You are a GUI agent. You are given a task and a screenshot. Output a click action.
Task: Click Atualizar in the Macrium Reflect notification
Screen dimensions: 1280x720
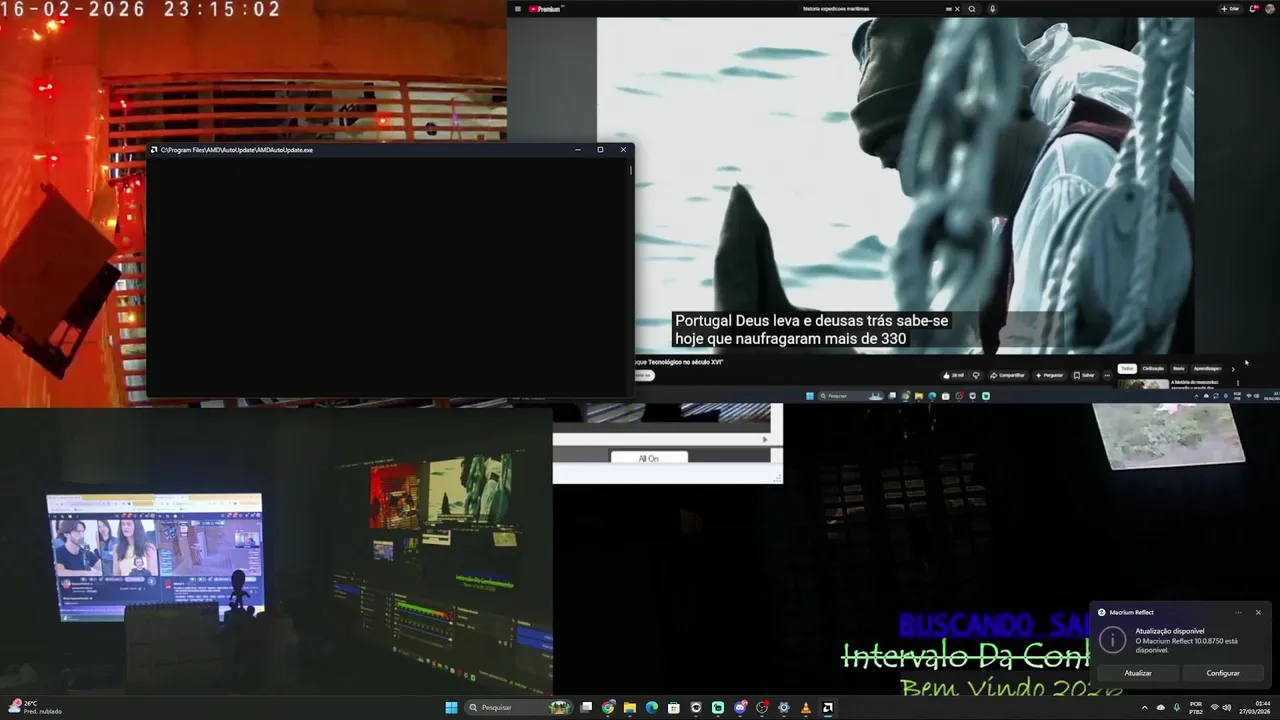pyautogui.click(x=1138, y=673)
